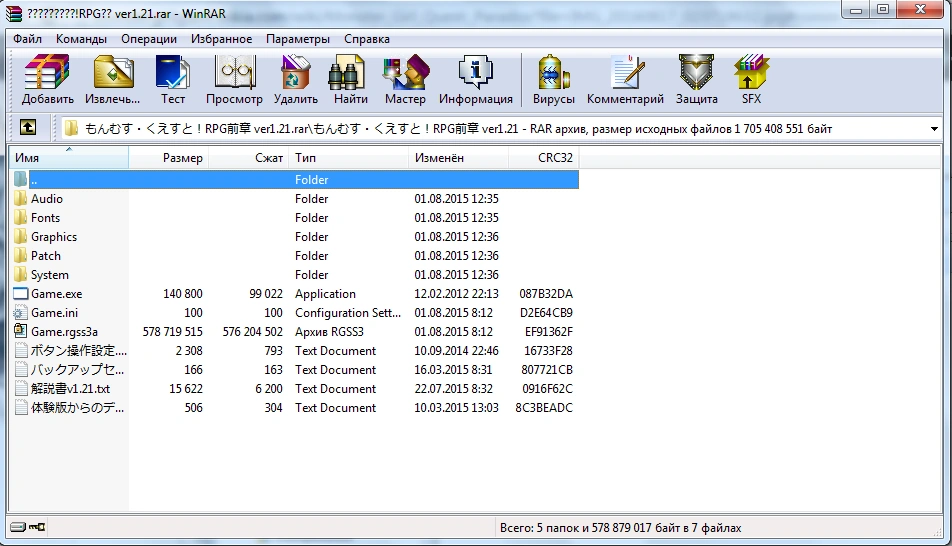Screen dimensions: 952x546
Task: Select the 体験版からのデ... text file
Action: (78, 408)
